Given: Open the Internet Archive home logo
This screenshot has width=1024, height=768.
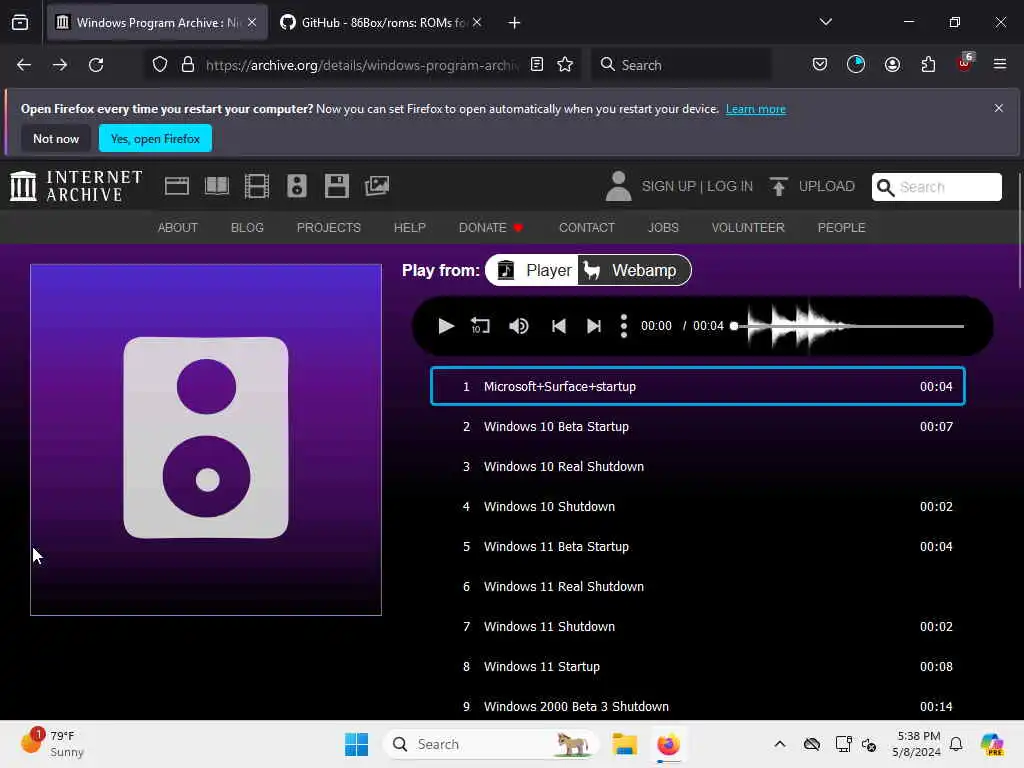Looking at the screenshot, I should coord(76,186).
